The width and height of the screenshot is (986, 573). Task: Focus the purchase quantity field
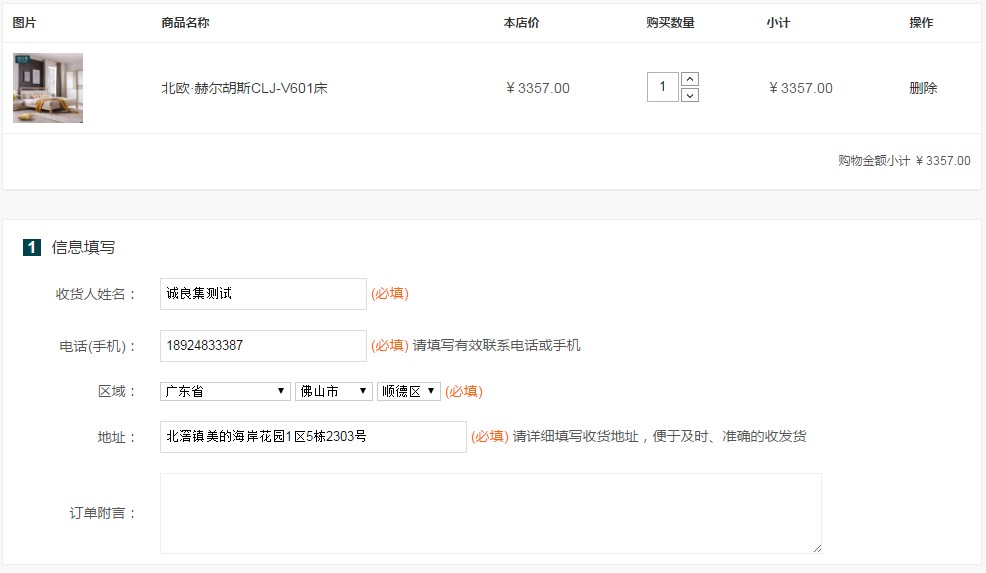[x=663, y=87]
